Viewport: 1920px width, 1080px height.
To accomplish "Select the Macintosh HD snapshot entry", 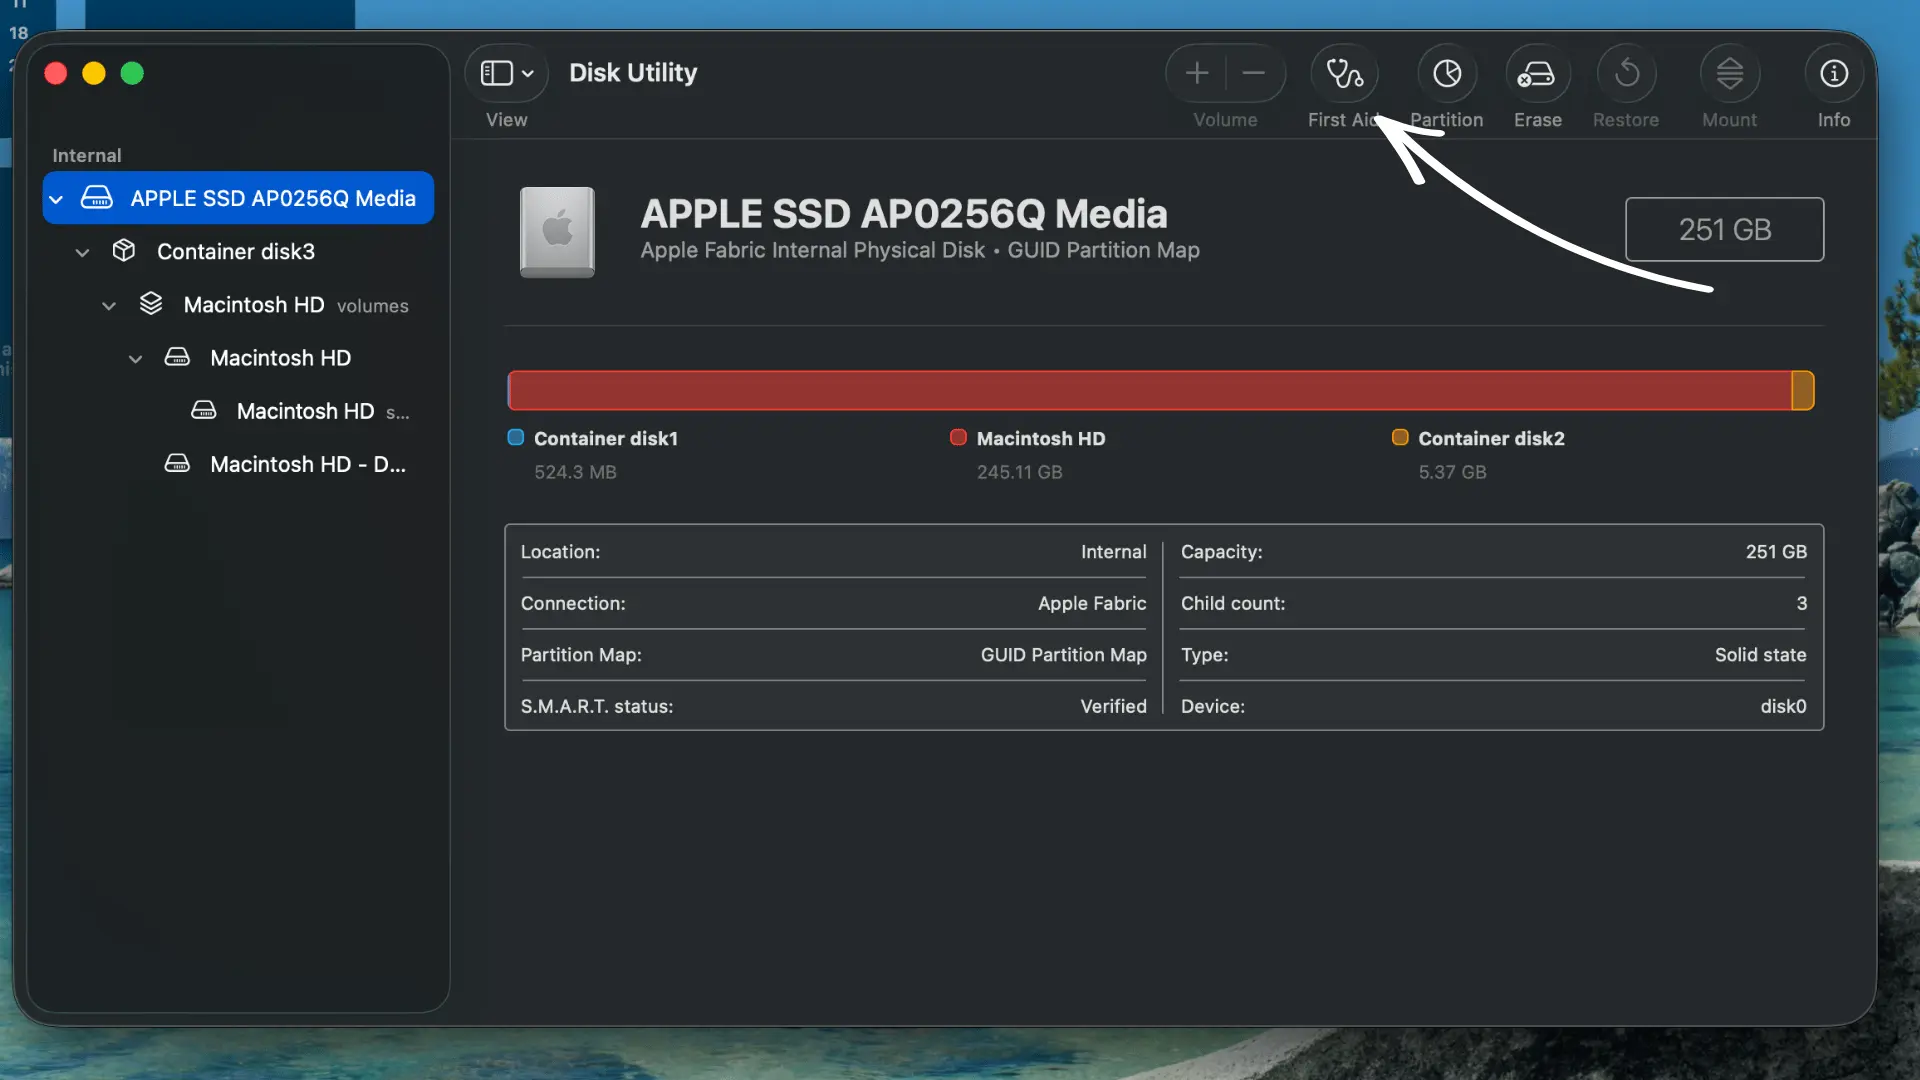I will click(238, 411).
